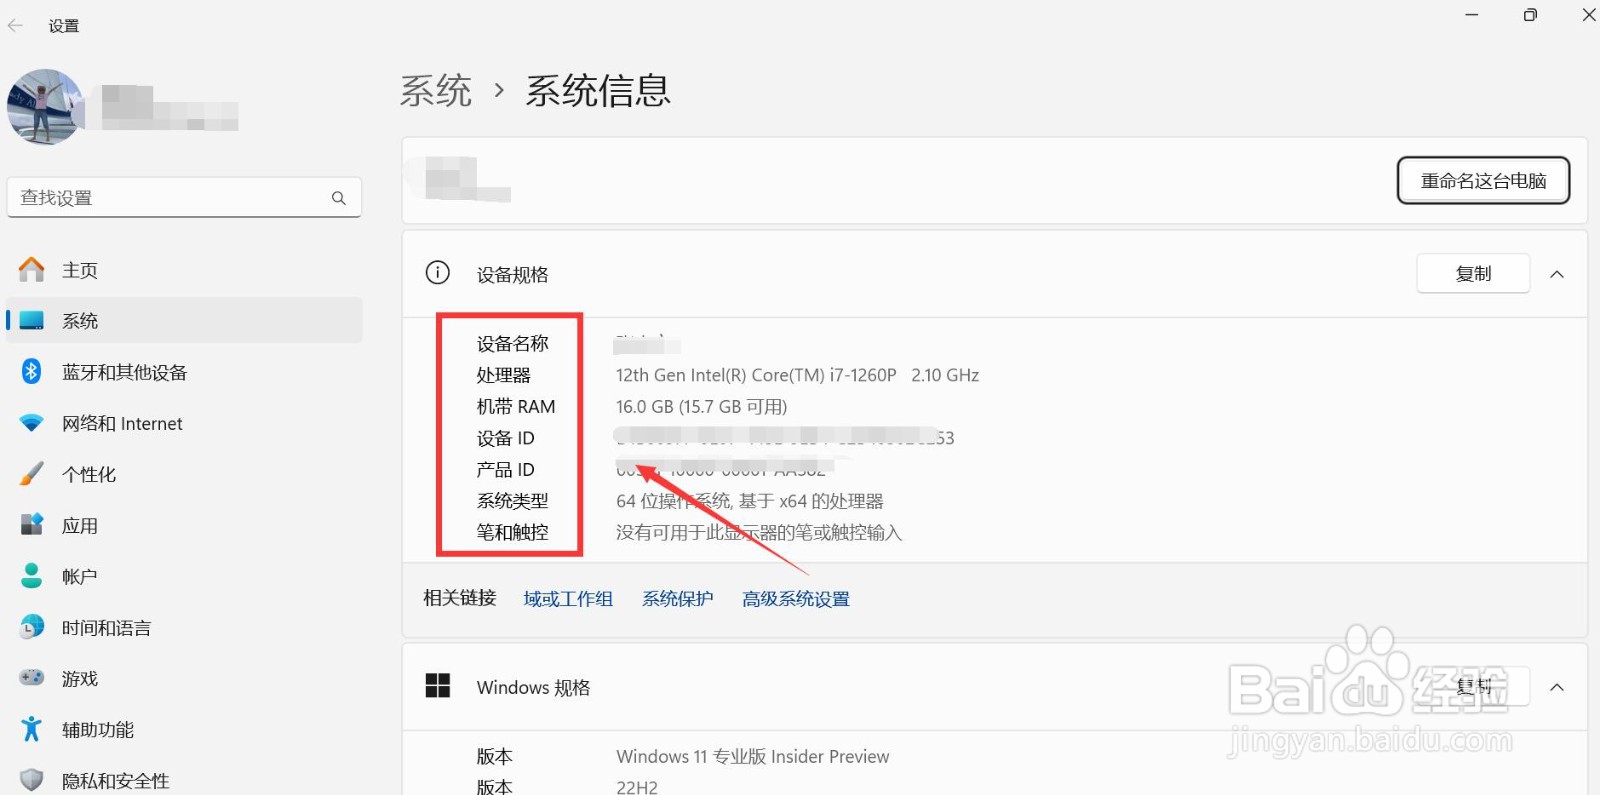Screen dimensions: 1600x795
Task: Open the 应用 apps icon
Action: pyautogui.click(x=32, y=525)
